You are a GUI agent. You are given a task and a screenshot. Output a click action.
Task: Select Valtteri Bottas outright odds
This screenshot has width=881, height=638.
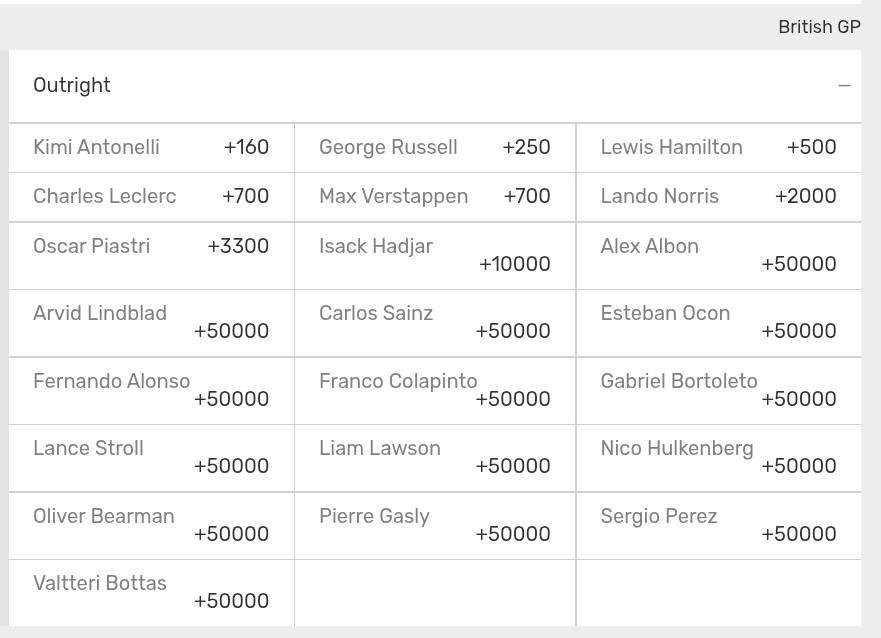tap(152, 593)
